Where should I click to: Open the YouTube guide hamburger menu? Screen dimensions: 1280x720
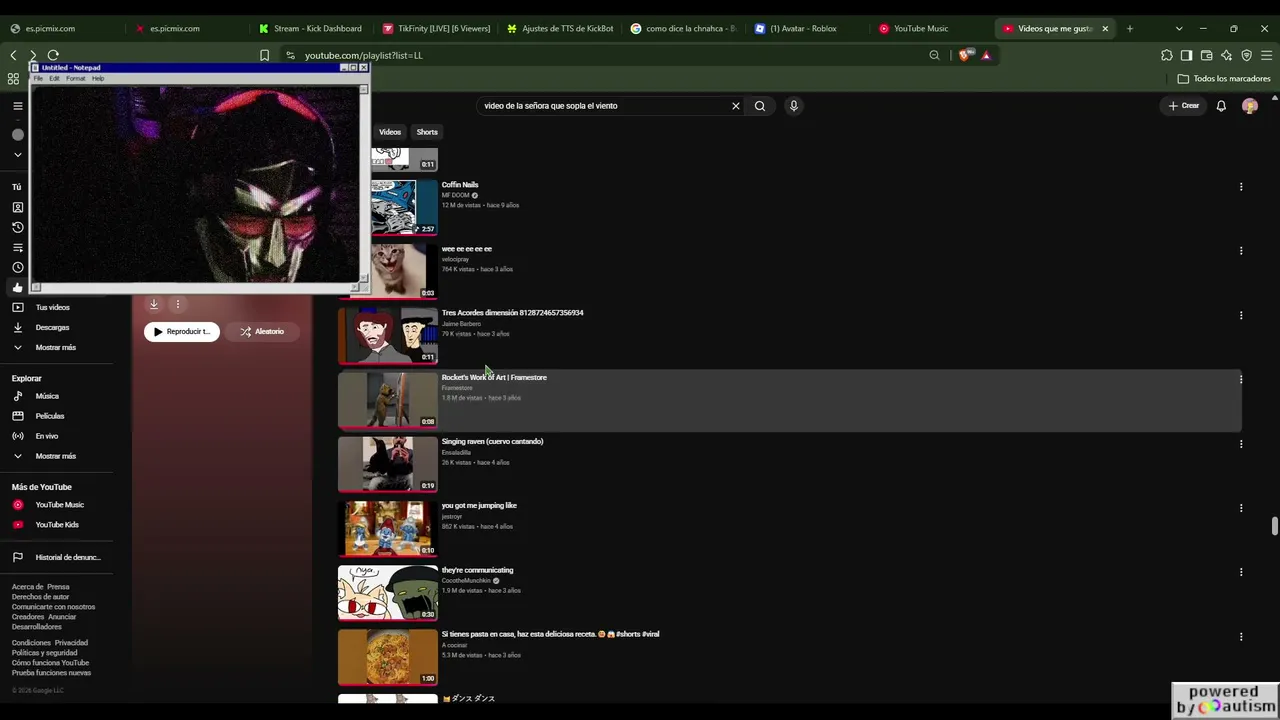(x=17, y=105)
